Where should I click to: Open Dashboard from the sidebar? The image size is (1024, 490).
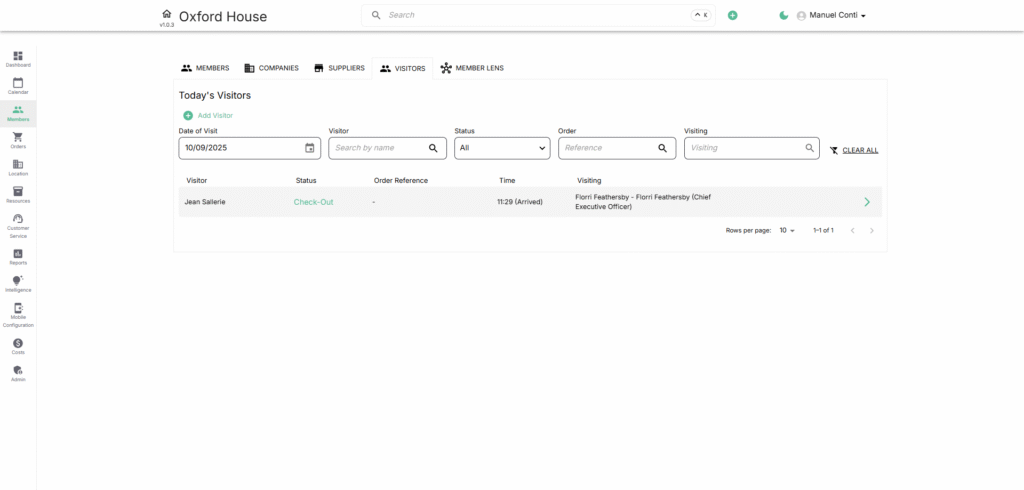click(18, 58)
